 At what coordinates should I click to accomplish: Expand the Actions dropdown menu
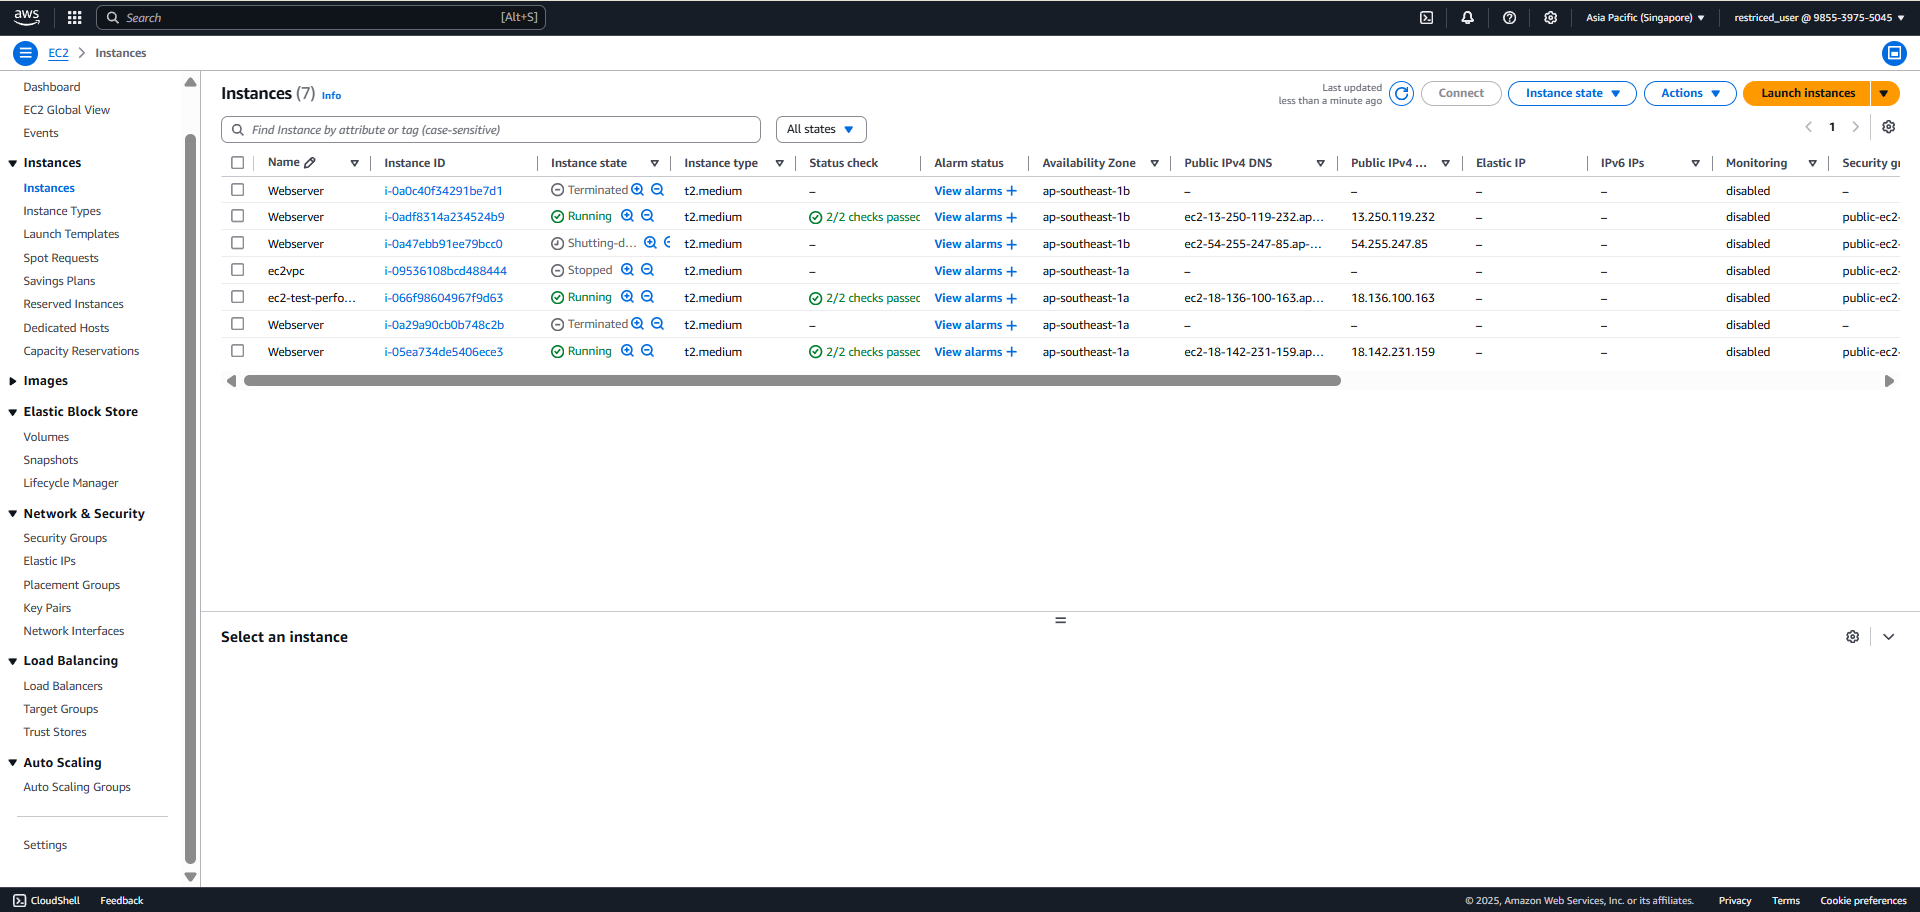pos(1690,93)
